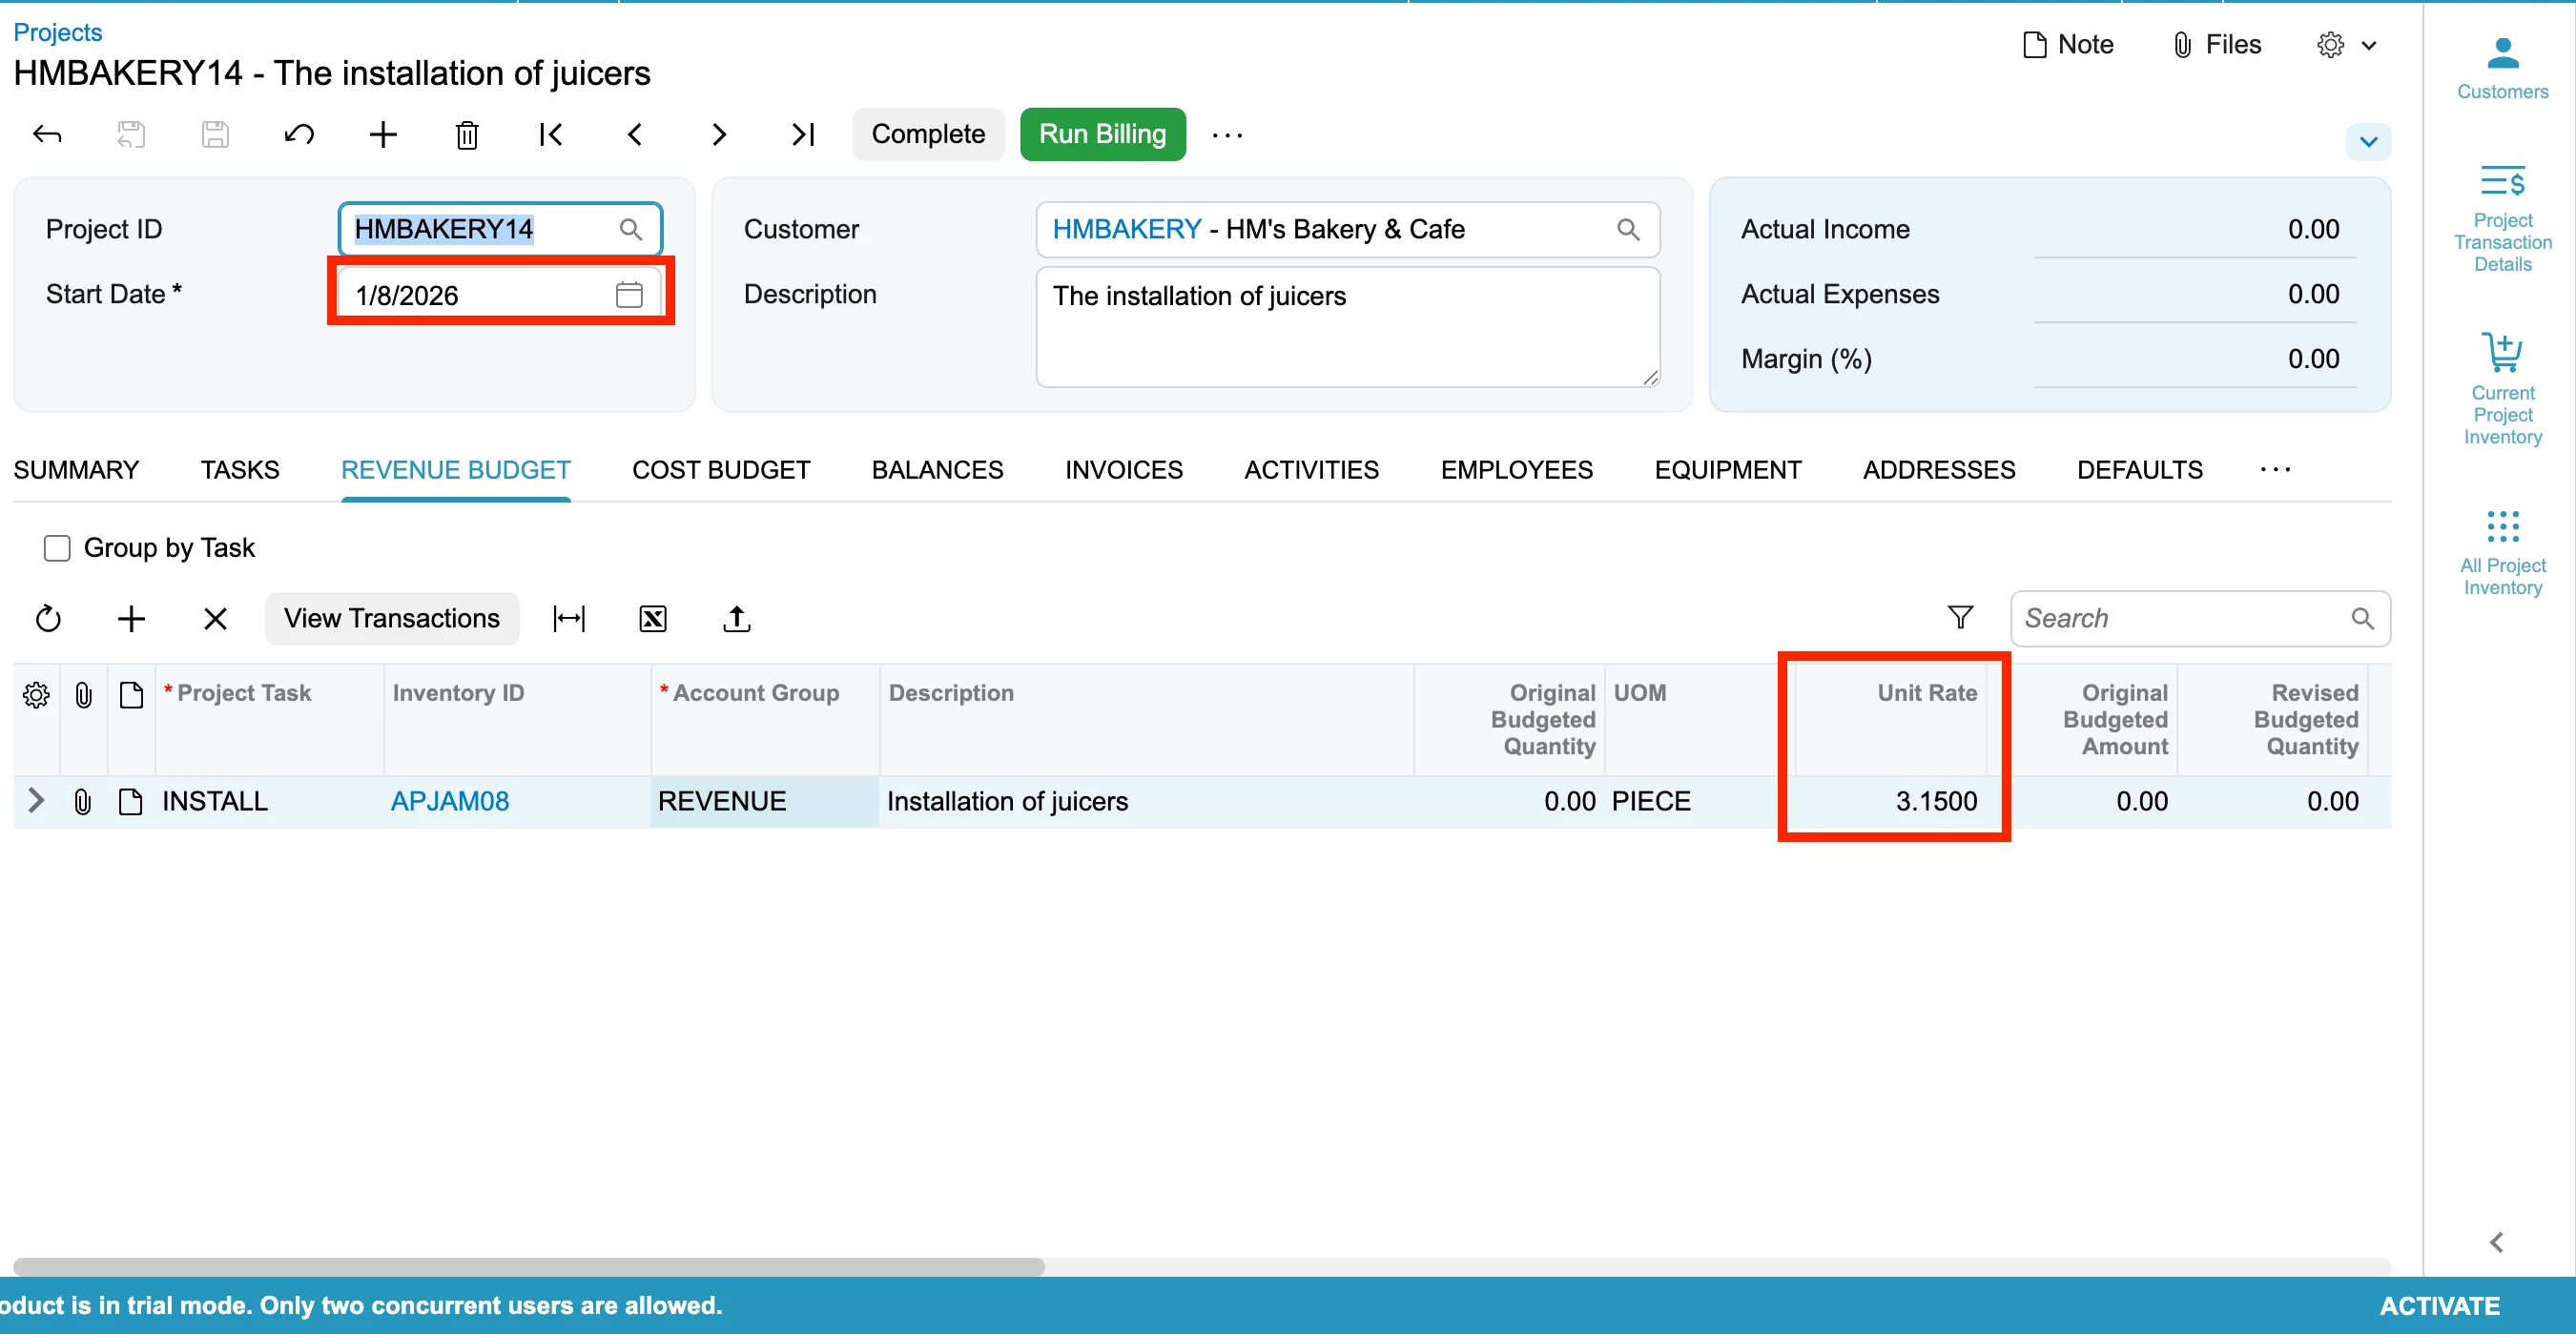Export the budget grid to Excel
The image size is (2576, 1334).
[653, 619]
